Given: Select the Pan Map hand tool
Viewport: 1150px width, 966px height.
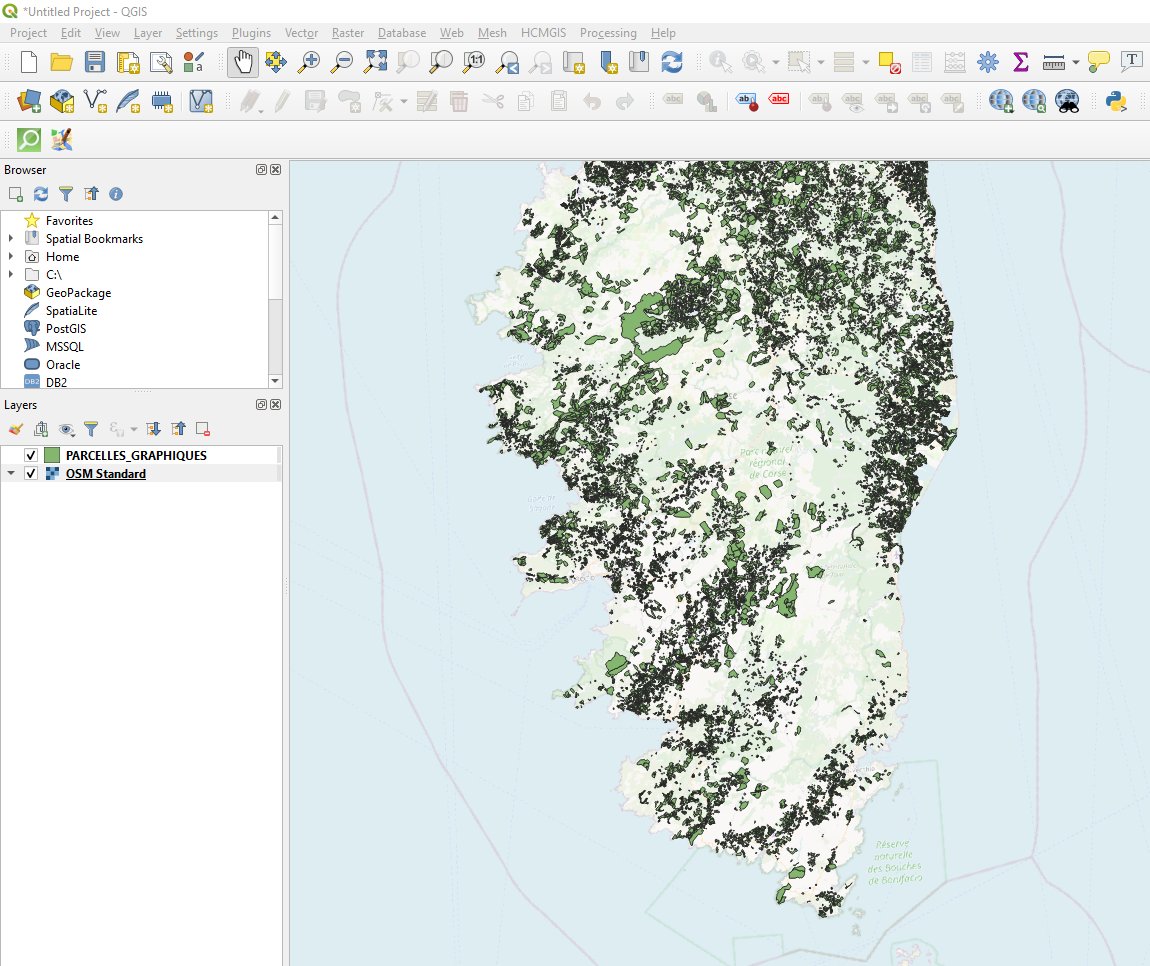Looking at the screenshot, I should [x=243, y=62].
